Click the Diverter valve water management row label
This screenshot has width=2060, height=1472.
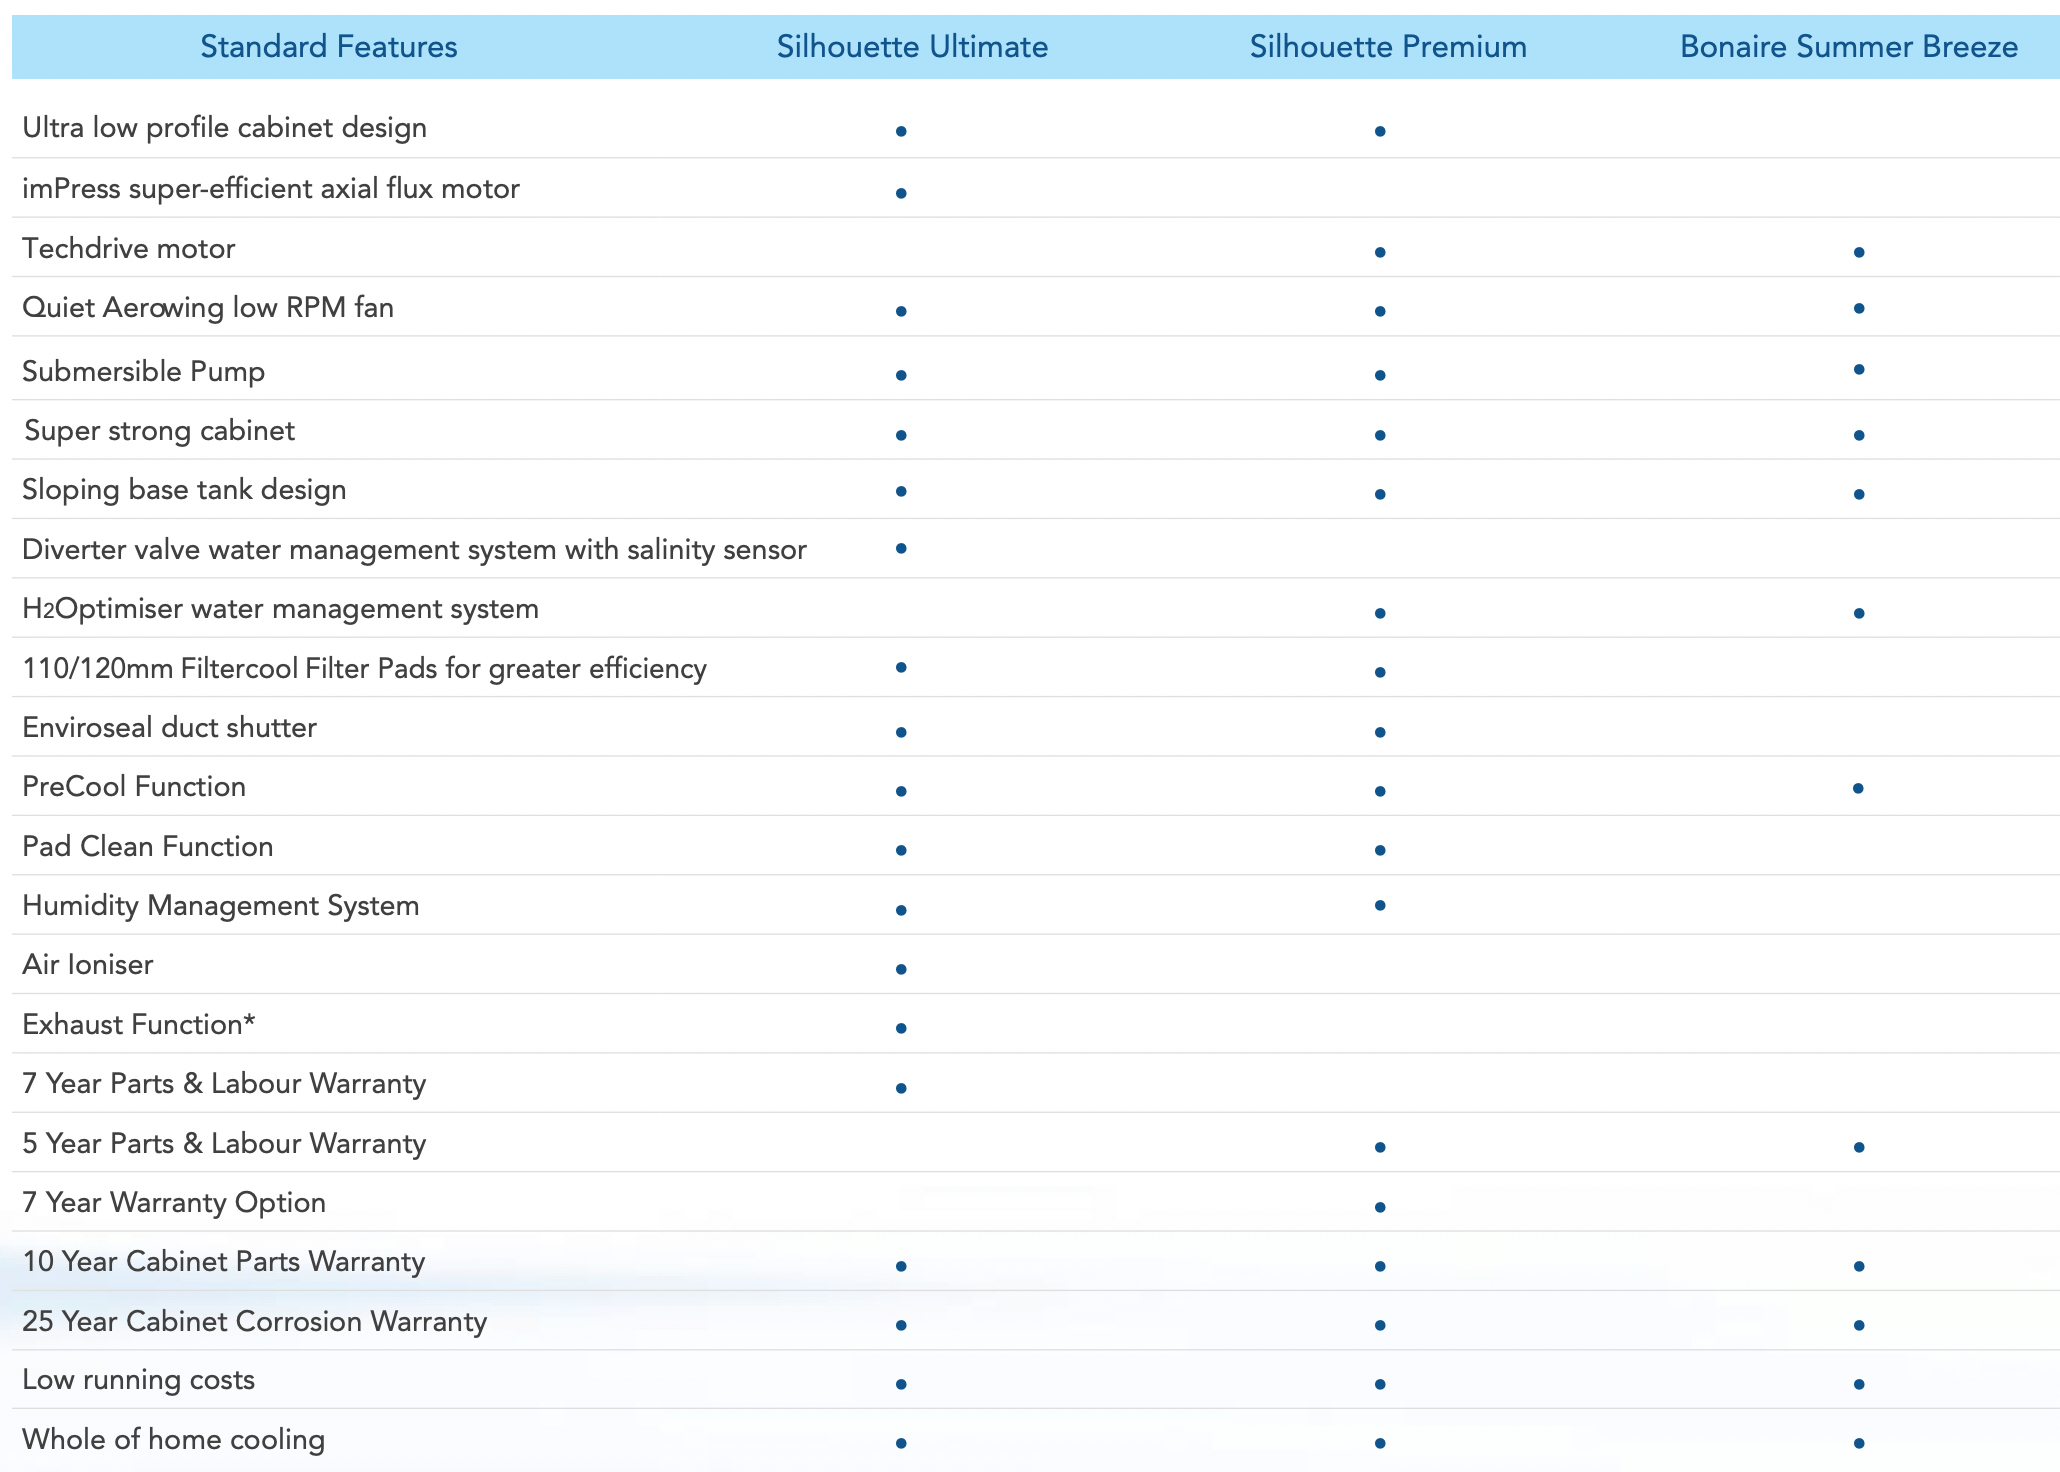point(414,550)
